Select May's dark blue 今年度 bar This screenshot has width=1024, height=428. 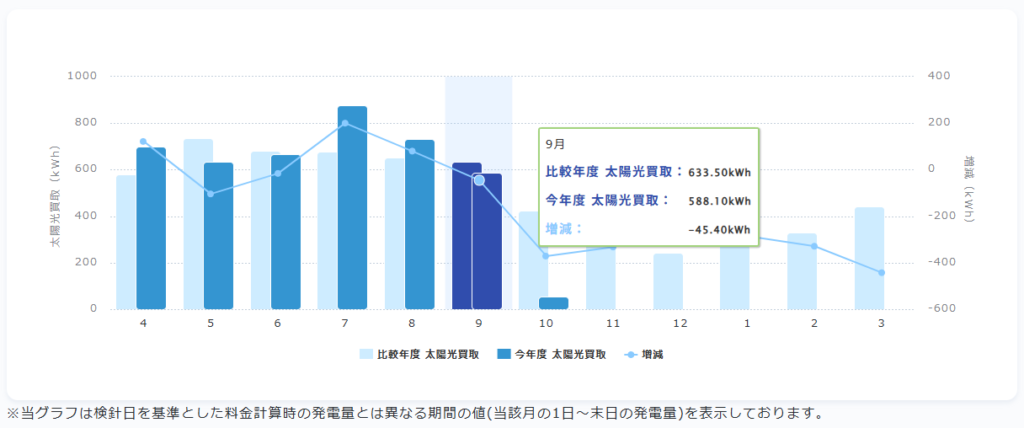point(218,236)
